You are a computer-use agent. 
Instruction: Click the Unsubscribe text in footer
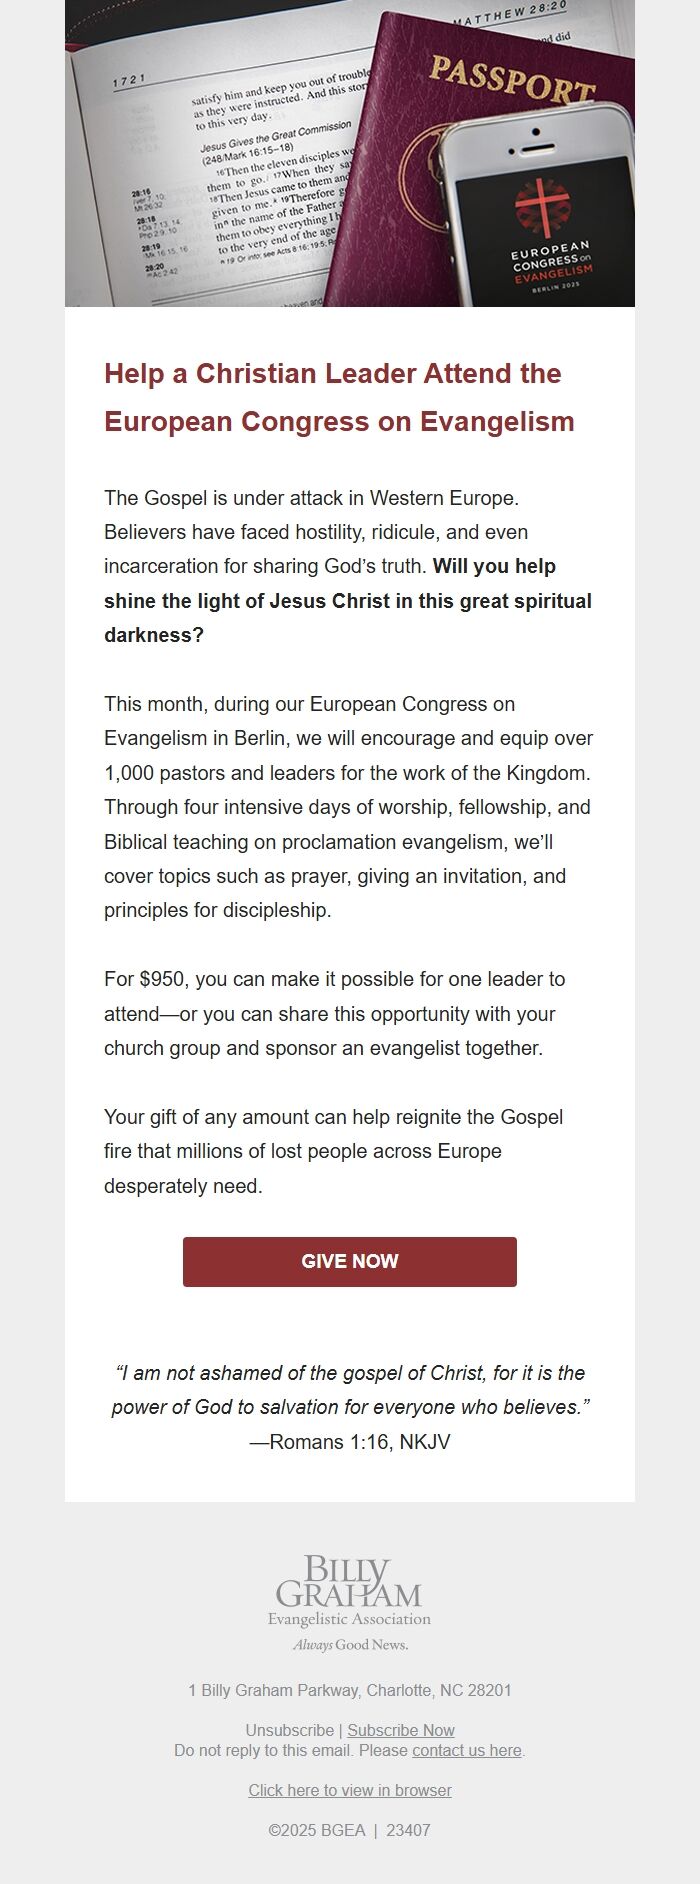(289, 1730)
